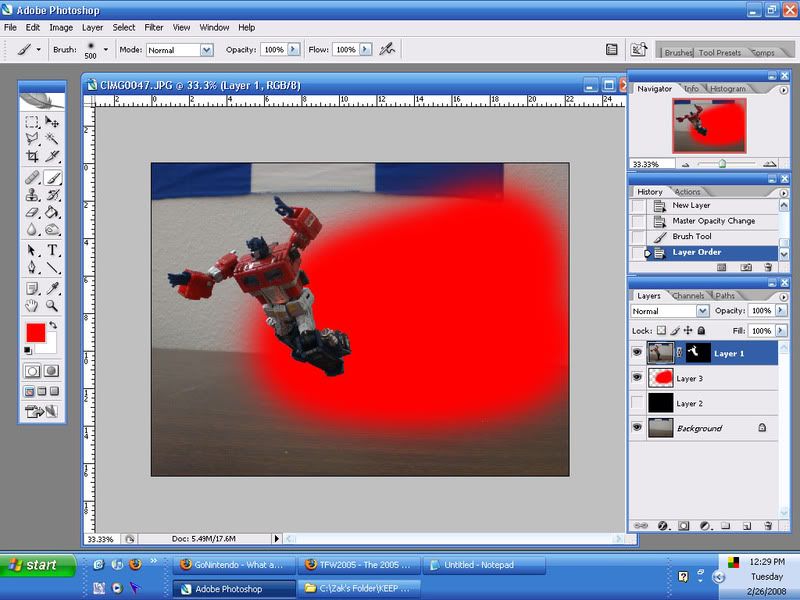Open tool preset picker arrow
The image size is (800, 600).
(38, 49)
